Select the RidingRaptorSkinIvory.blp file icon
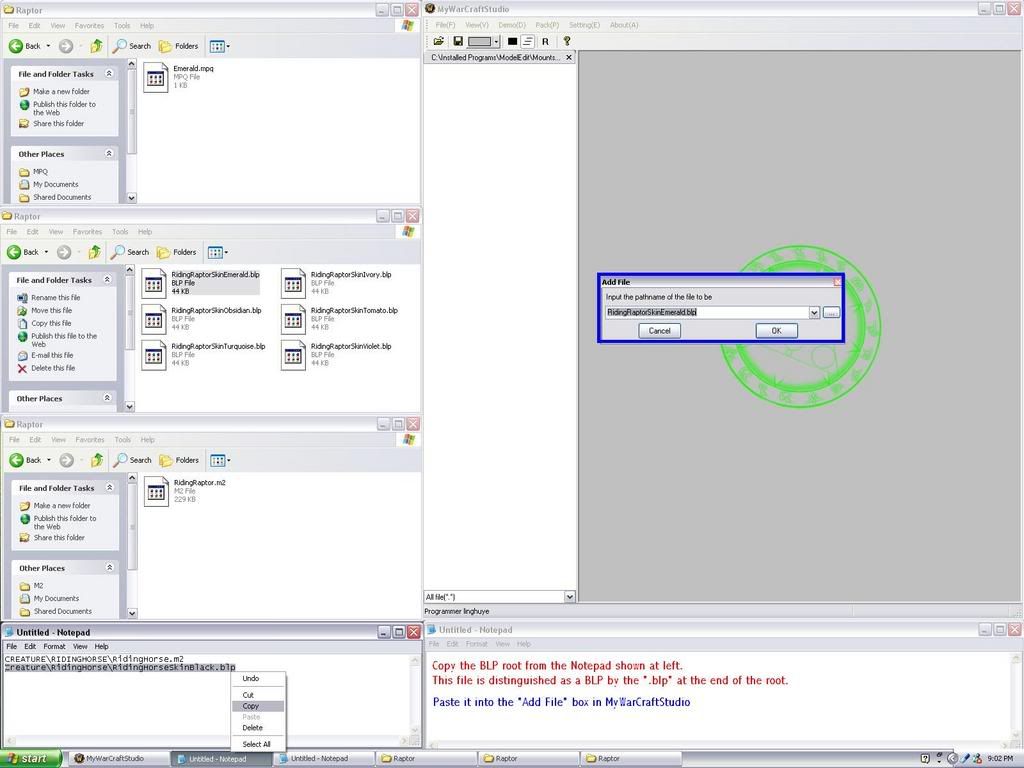 pyautogui.click(x=293, y=283)
